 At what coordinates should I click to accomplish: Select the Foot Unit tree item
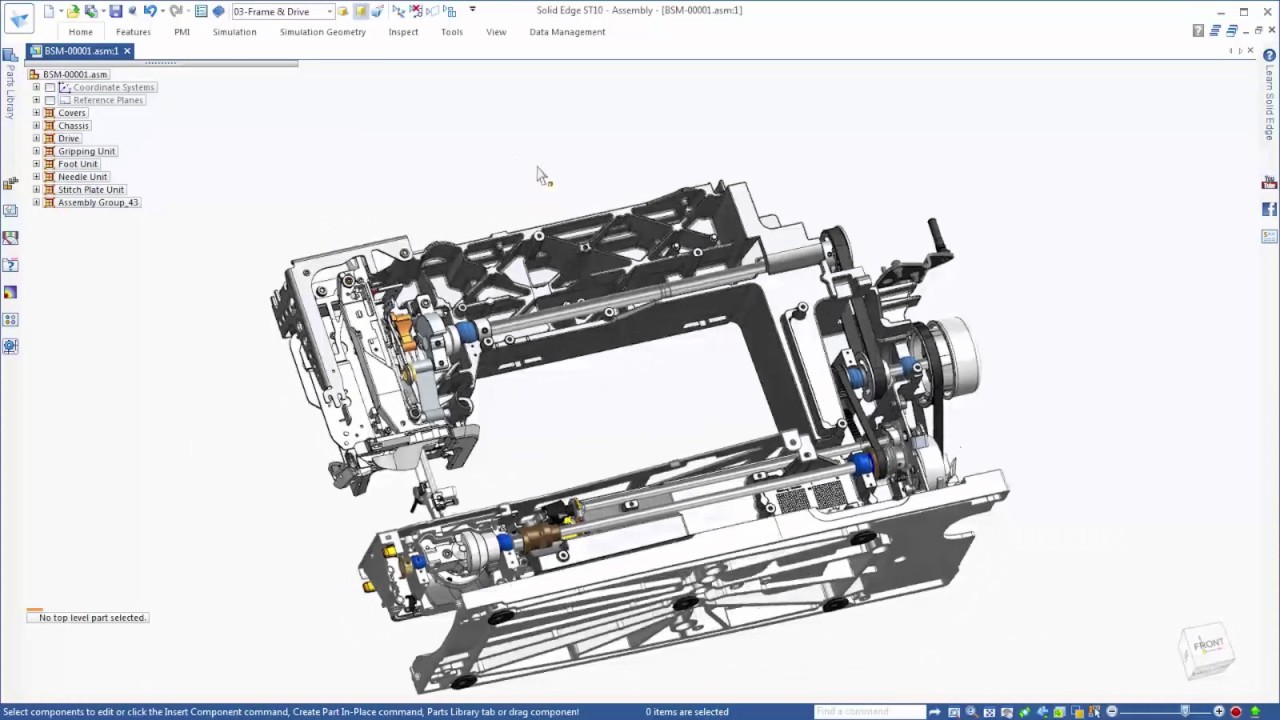[x=78, y=164]
